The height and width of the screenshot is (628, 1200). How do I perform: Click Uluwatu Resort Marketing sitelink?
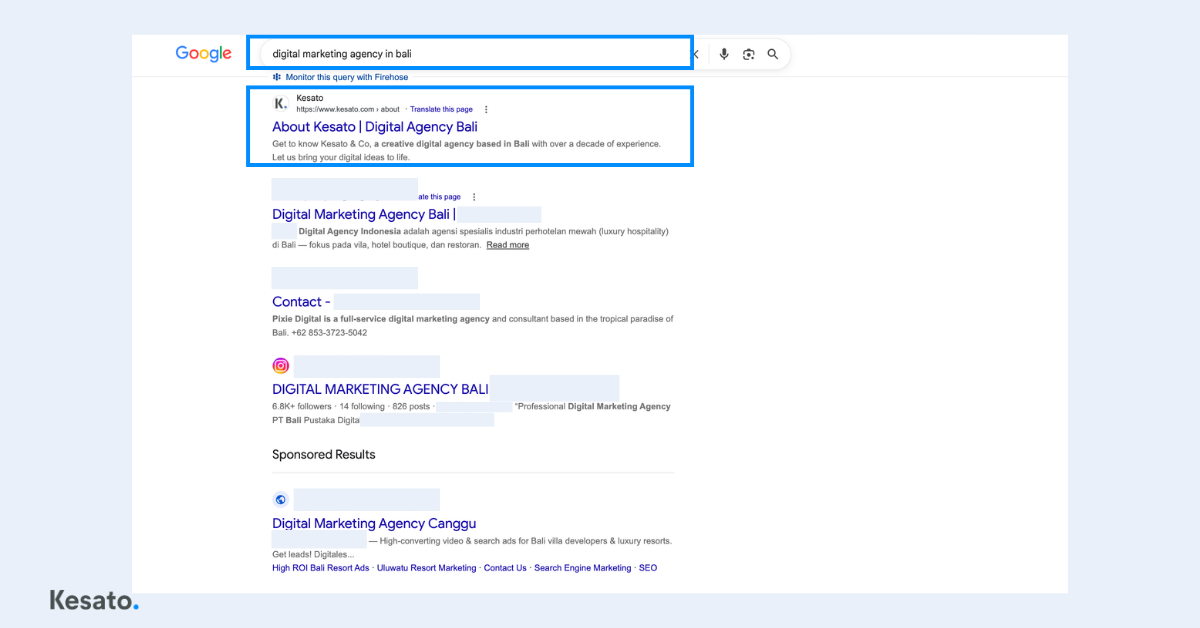point(427,568)
